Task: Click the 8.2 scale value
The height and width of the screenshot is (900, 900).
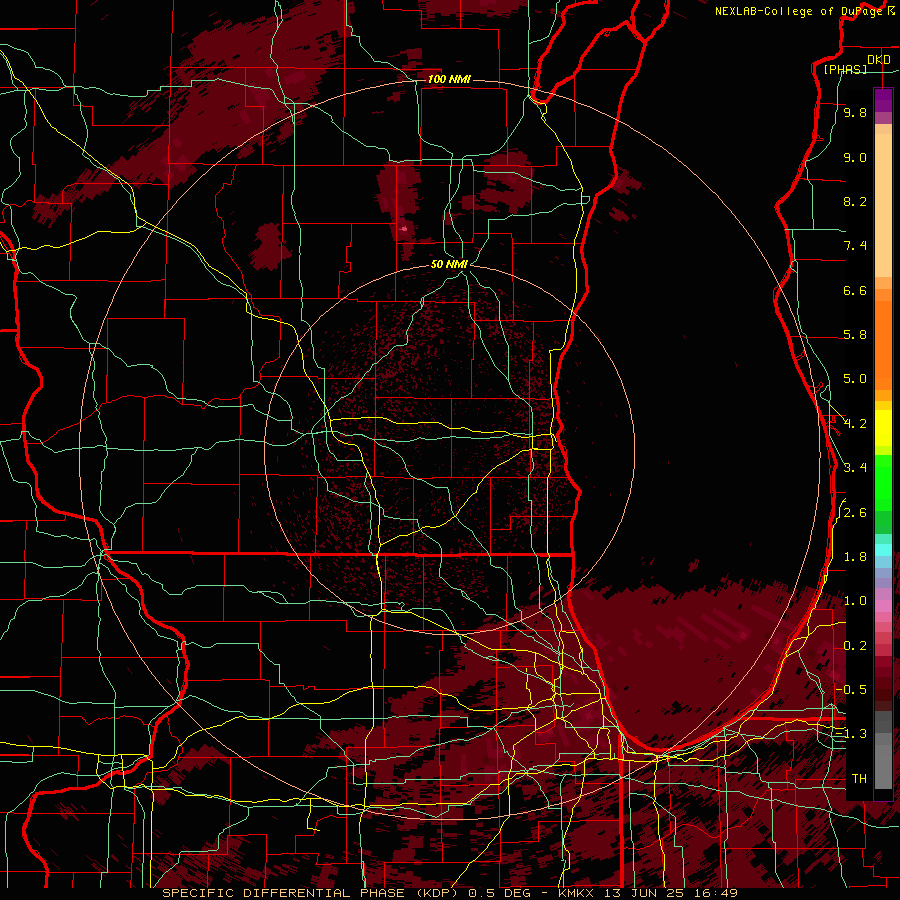Action: 855,201
